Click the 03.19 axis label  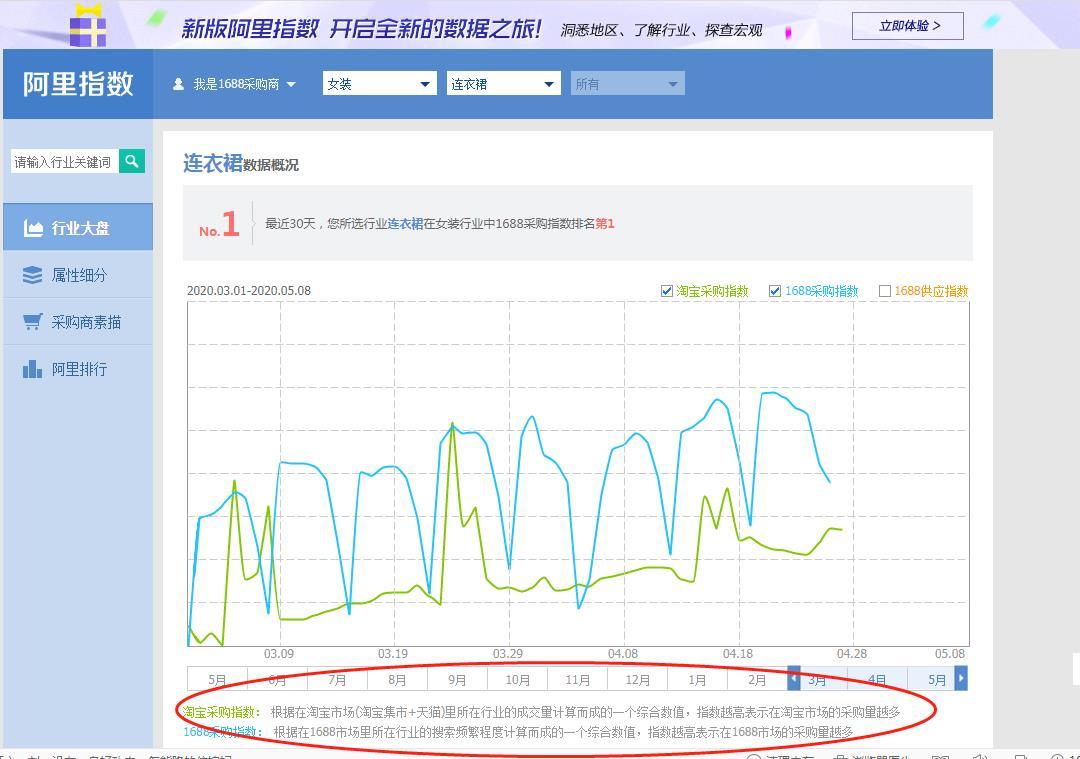pyautogui.click(x=393, y=654)
